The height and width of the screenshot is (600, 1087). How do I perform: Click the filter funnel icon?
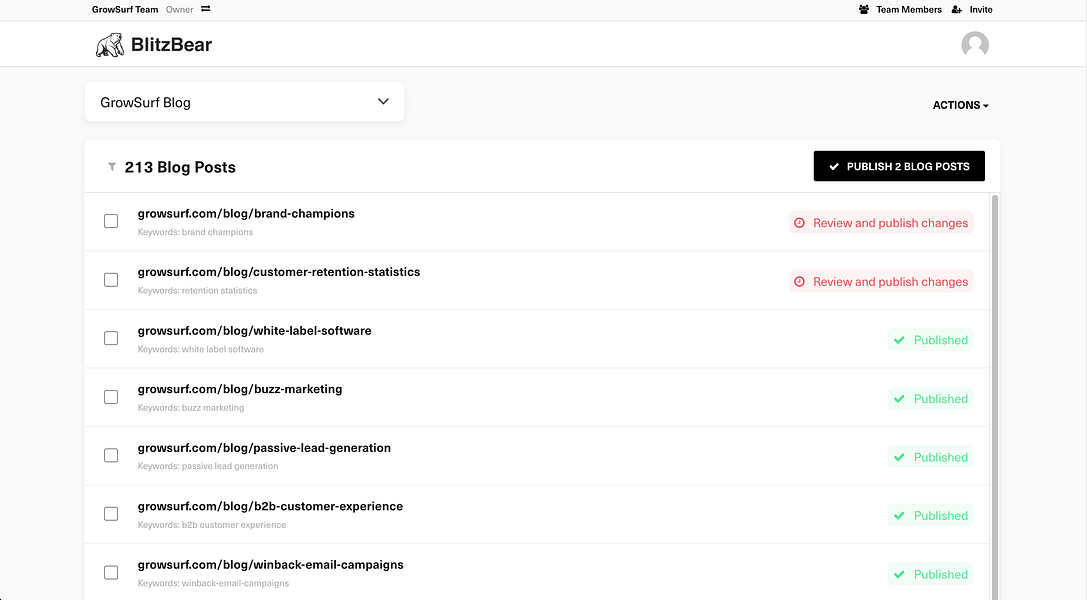[112, 167]
